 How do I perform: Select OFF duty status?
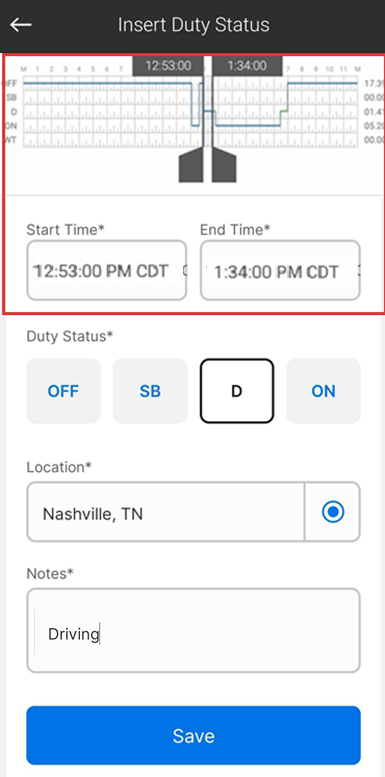(63, 391)
